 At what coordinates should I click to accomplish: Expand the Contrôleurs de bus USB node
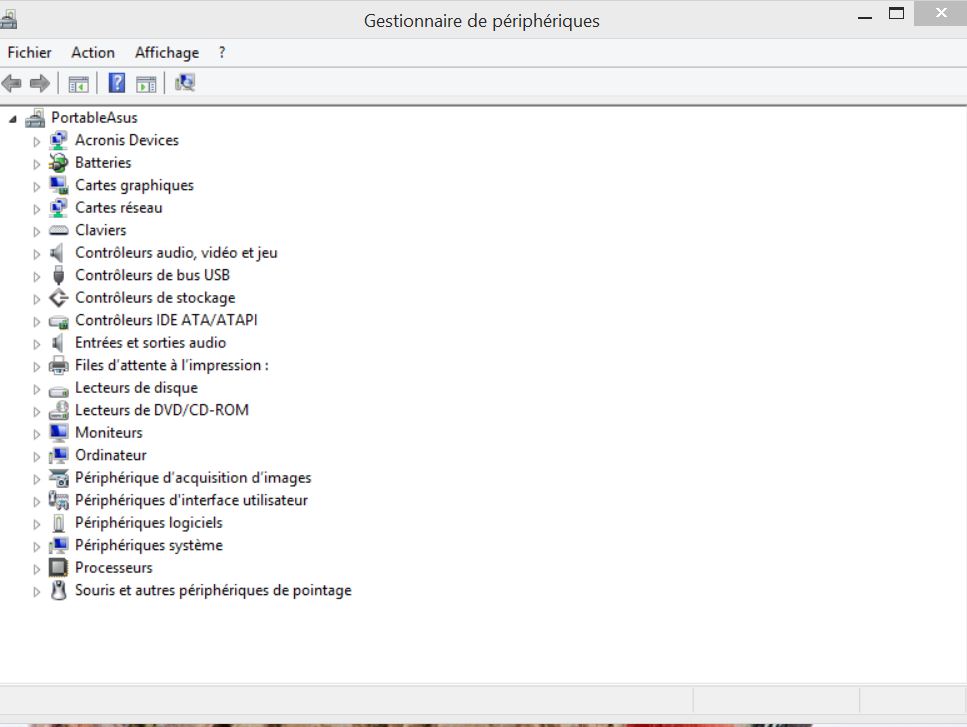pyautogui.click(x=37, y=276)
